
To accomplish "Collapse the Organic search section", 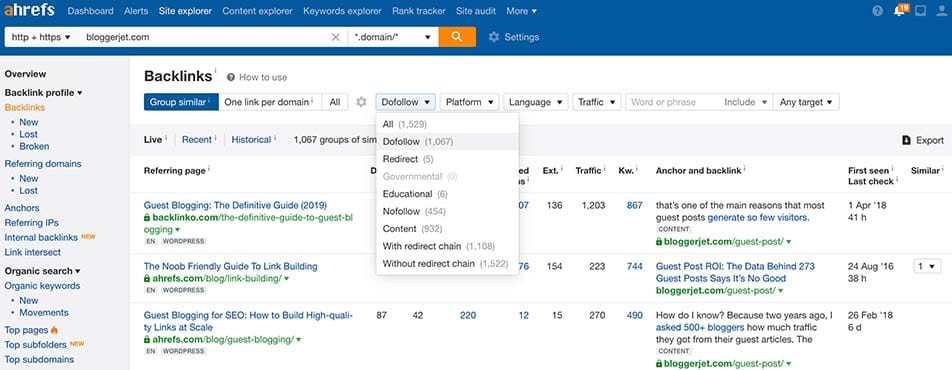I will (x=42, y=271).
